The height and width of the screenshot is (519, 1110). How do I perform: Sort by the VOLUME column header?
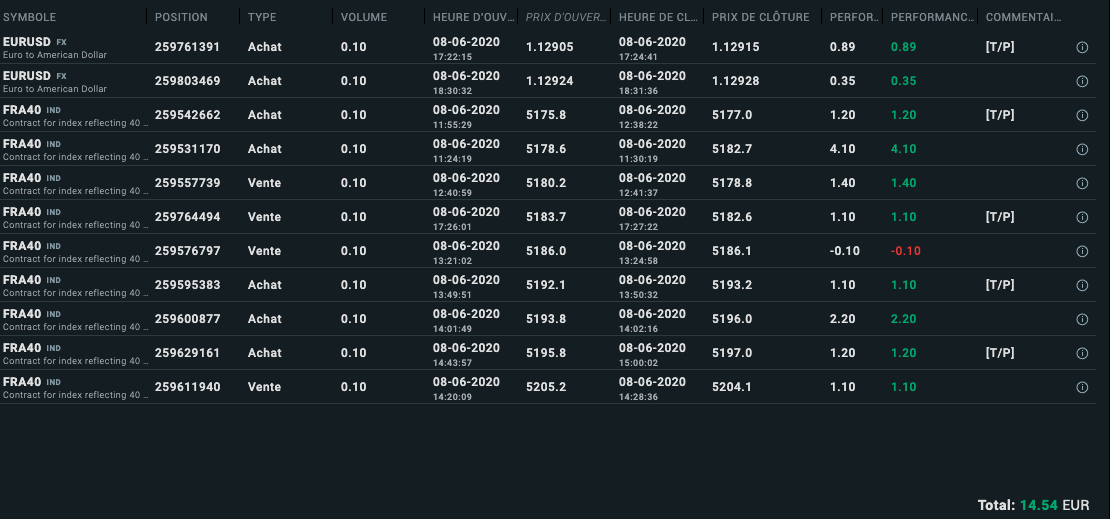pos(363,18)
